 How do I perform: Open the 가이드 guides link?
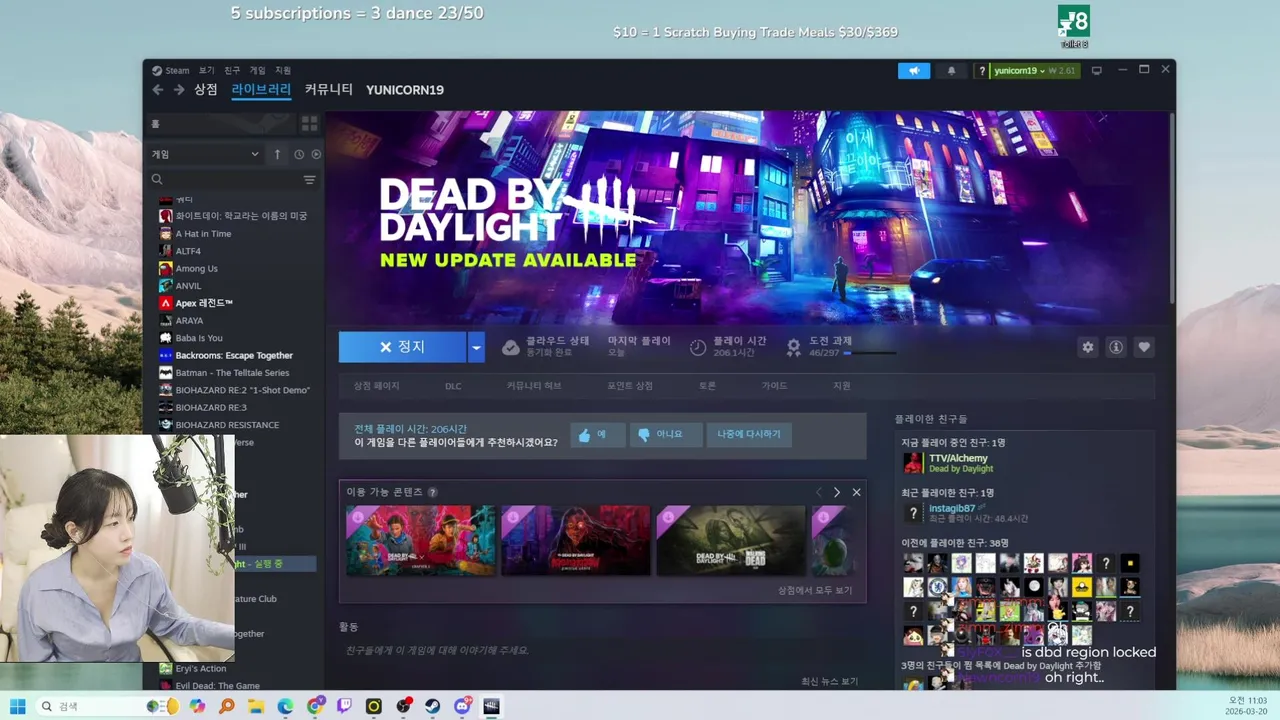[x=775, y=386]
